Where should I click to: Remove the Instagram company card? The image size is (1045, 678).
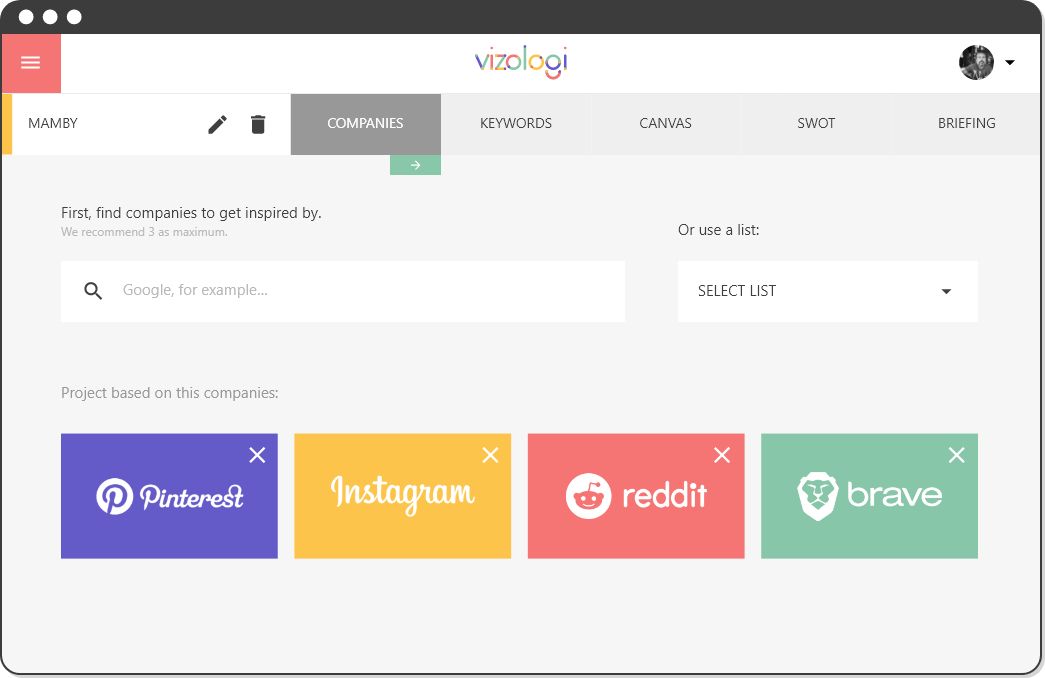[491, 455]
